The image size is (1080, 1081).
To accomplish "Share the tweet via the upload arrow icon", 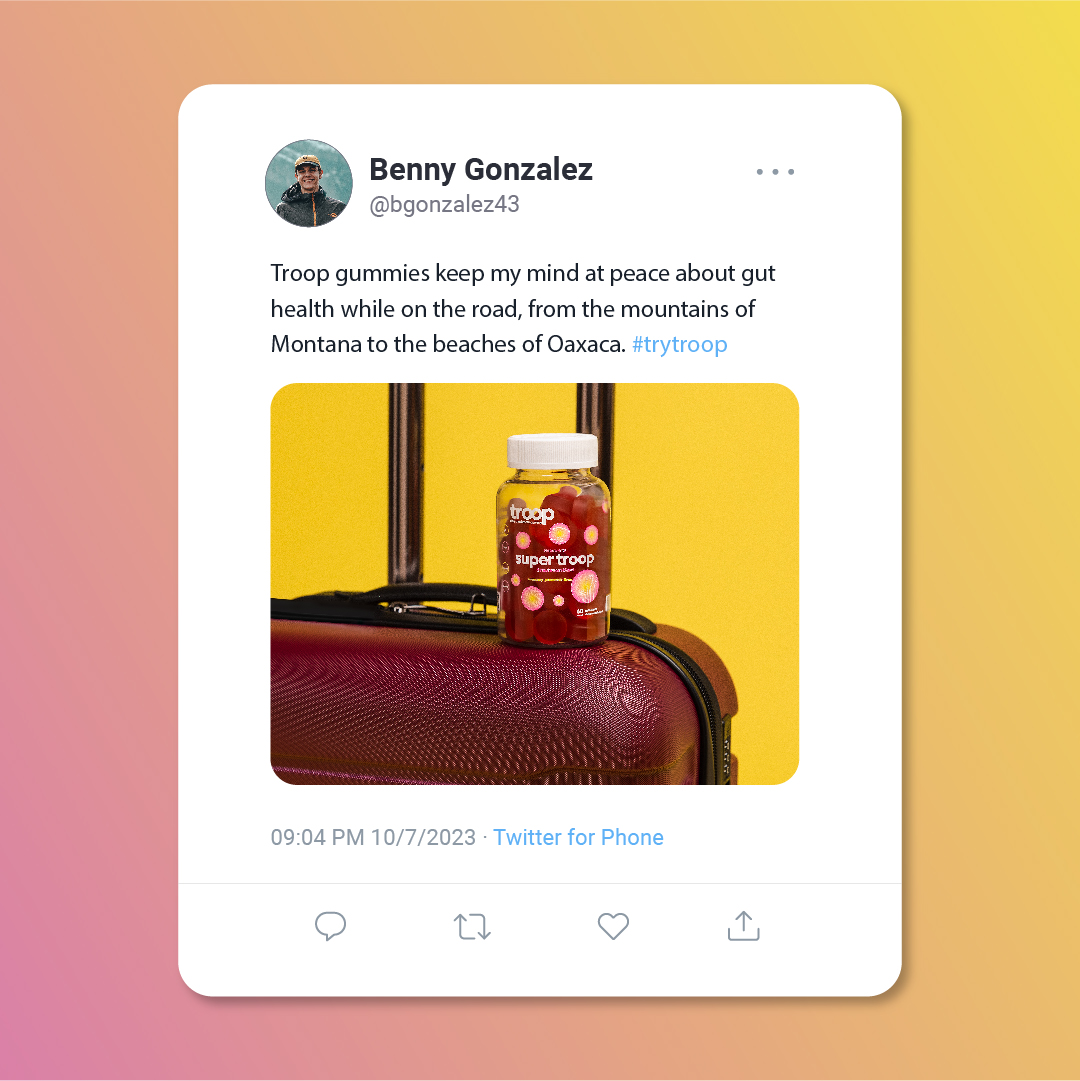I will pos(743,926).
